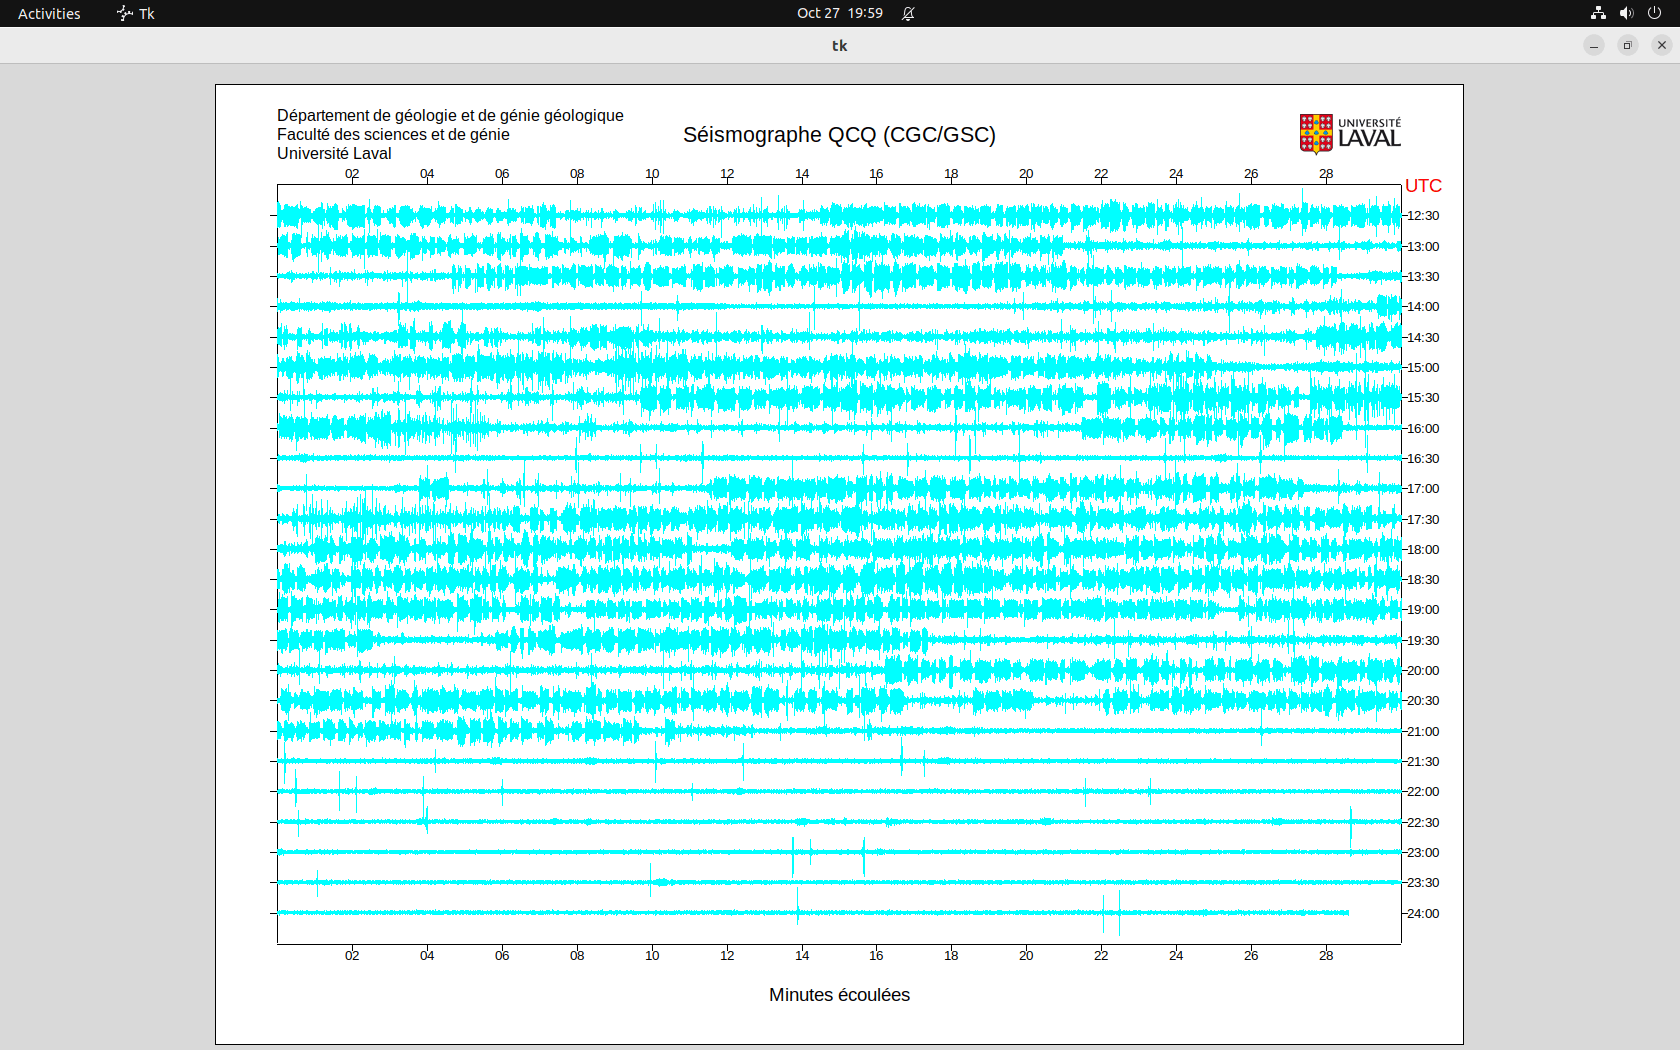Click the red UTC label
This screenshot has height=1050, width=1680.
(x=1423, y=186)
